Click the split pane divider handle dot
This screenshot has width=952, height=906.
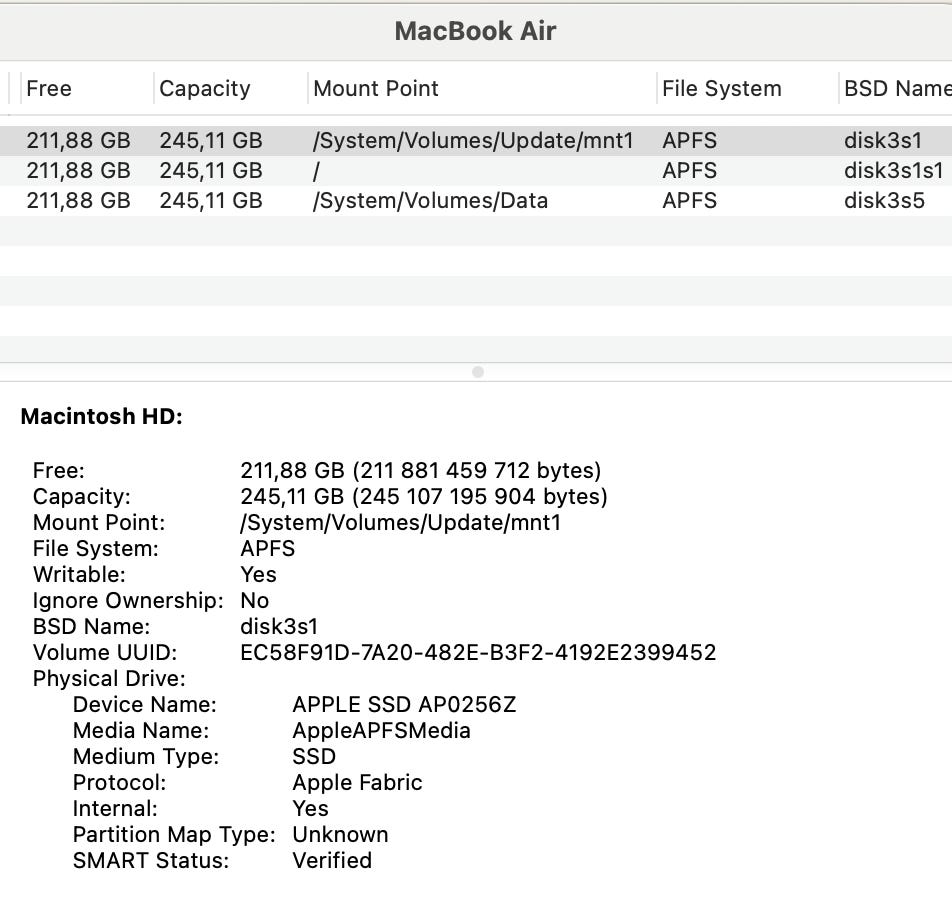478,372
